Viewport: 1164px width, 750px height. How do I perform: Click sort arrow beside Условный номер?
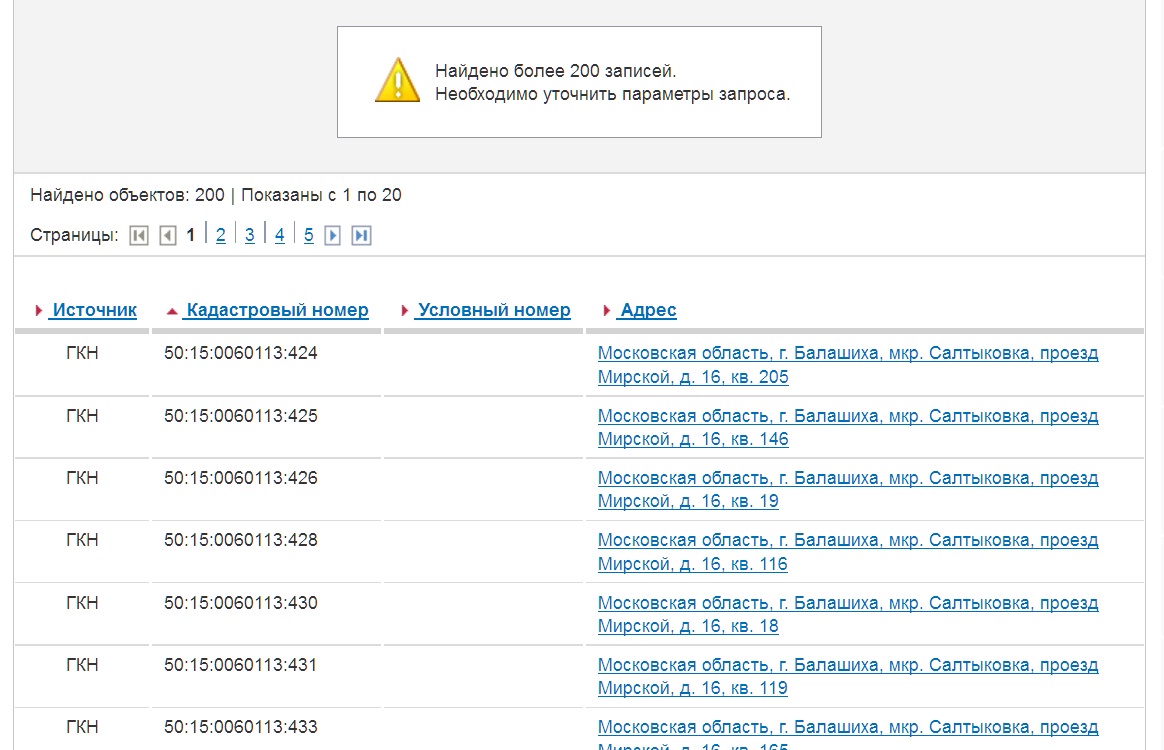pos(405,311)
